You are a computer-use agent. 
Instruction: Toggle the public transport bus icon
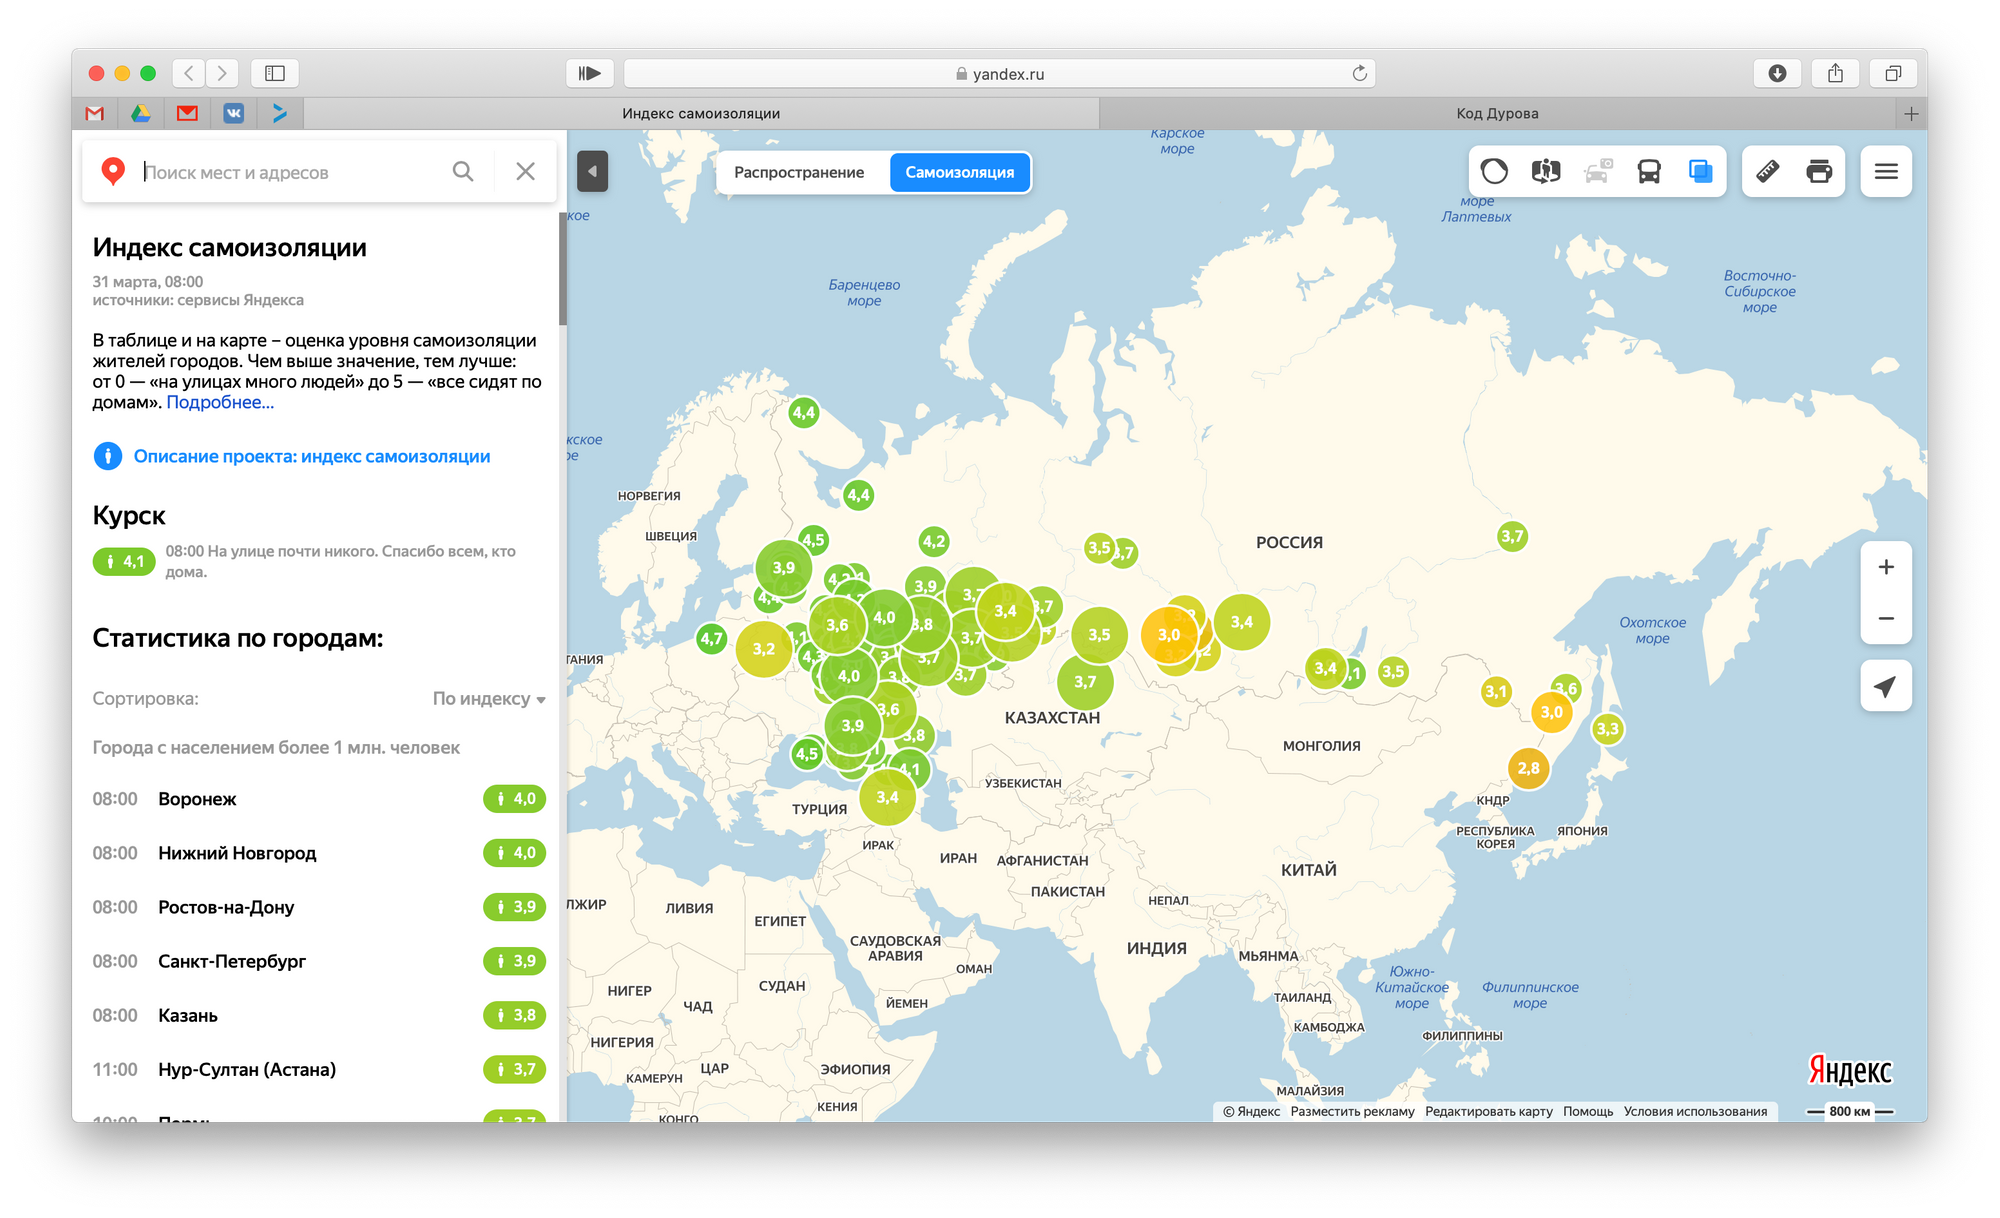[1649, 172]
